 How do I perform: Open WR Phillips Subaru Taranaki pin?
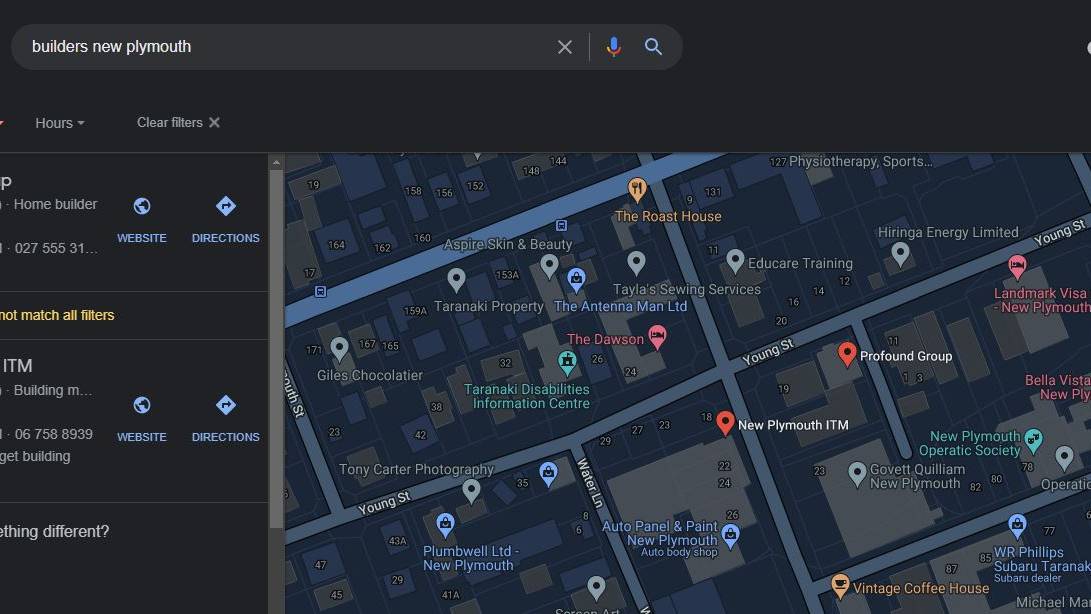pyautogui.click(x=1017, y=525)
